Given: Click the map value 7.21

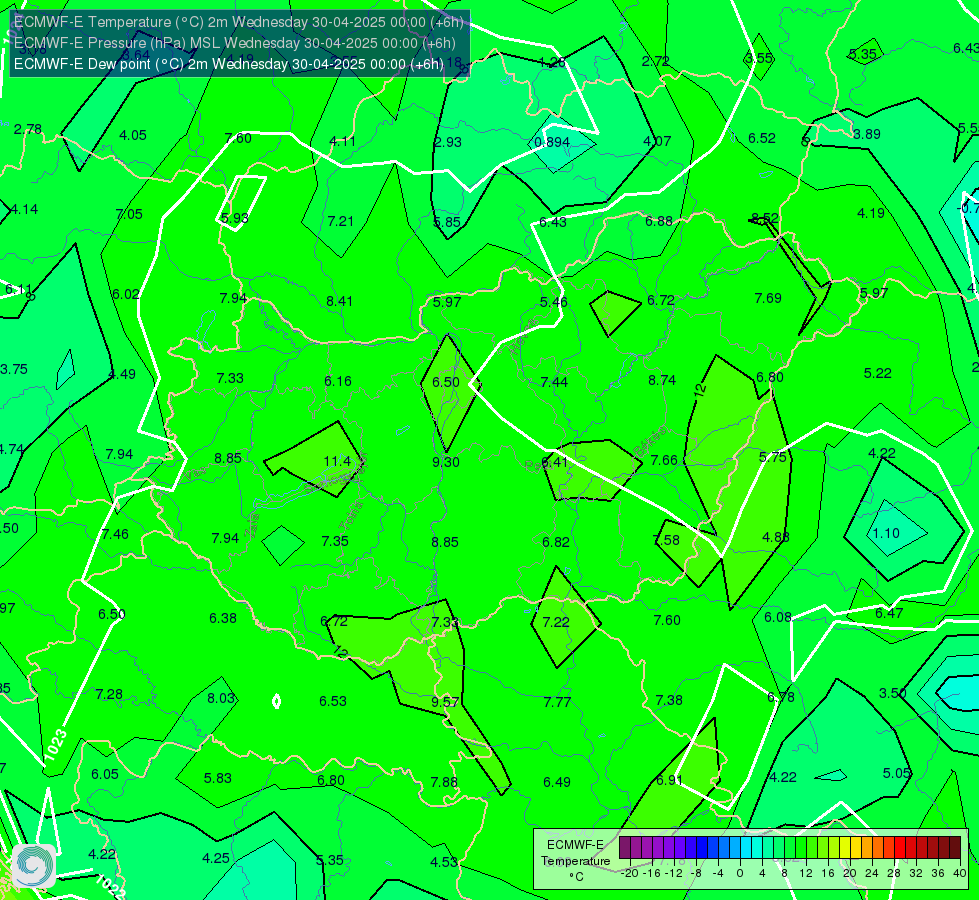Looking at the screenshot, I should click(340, 220).
